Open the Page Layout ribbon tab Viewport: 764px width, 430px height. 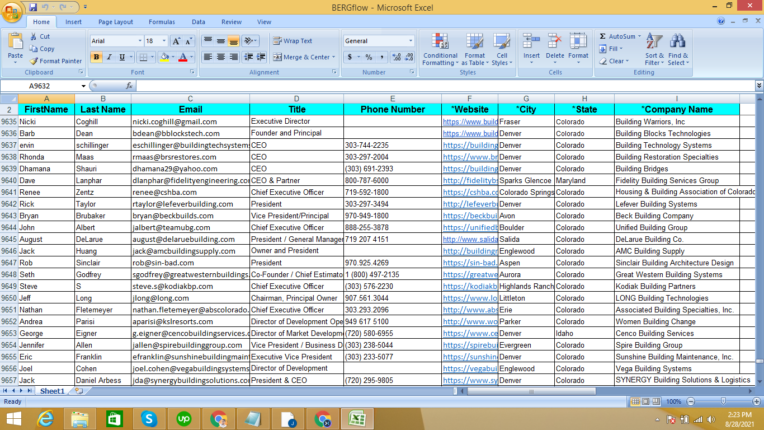click(x=115, y=22)
